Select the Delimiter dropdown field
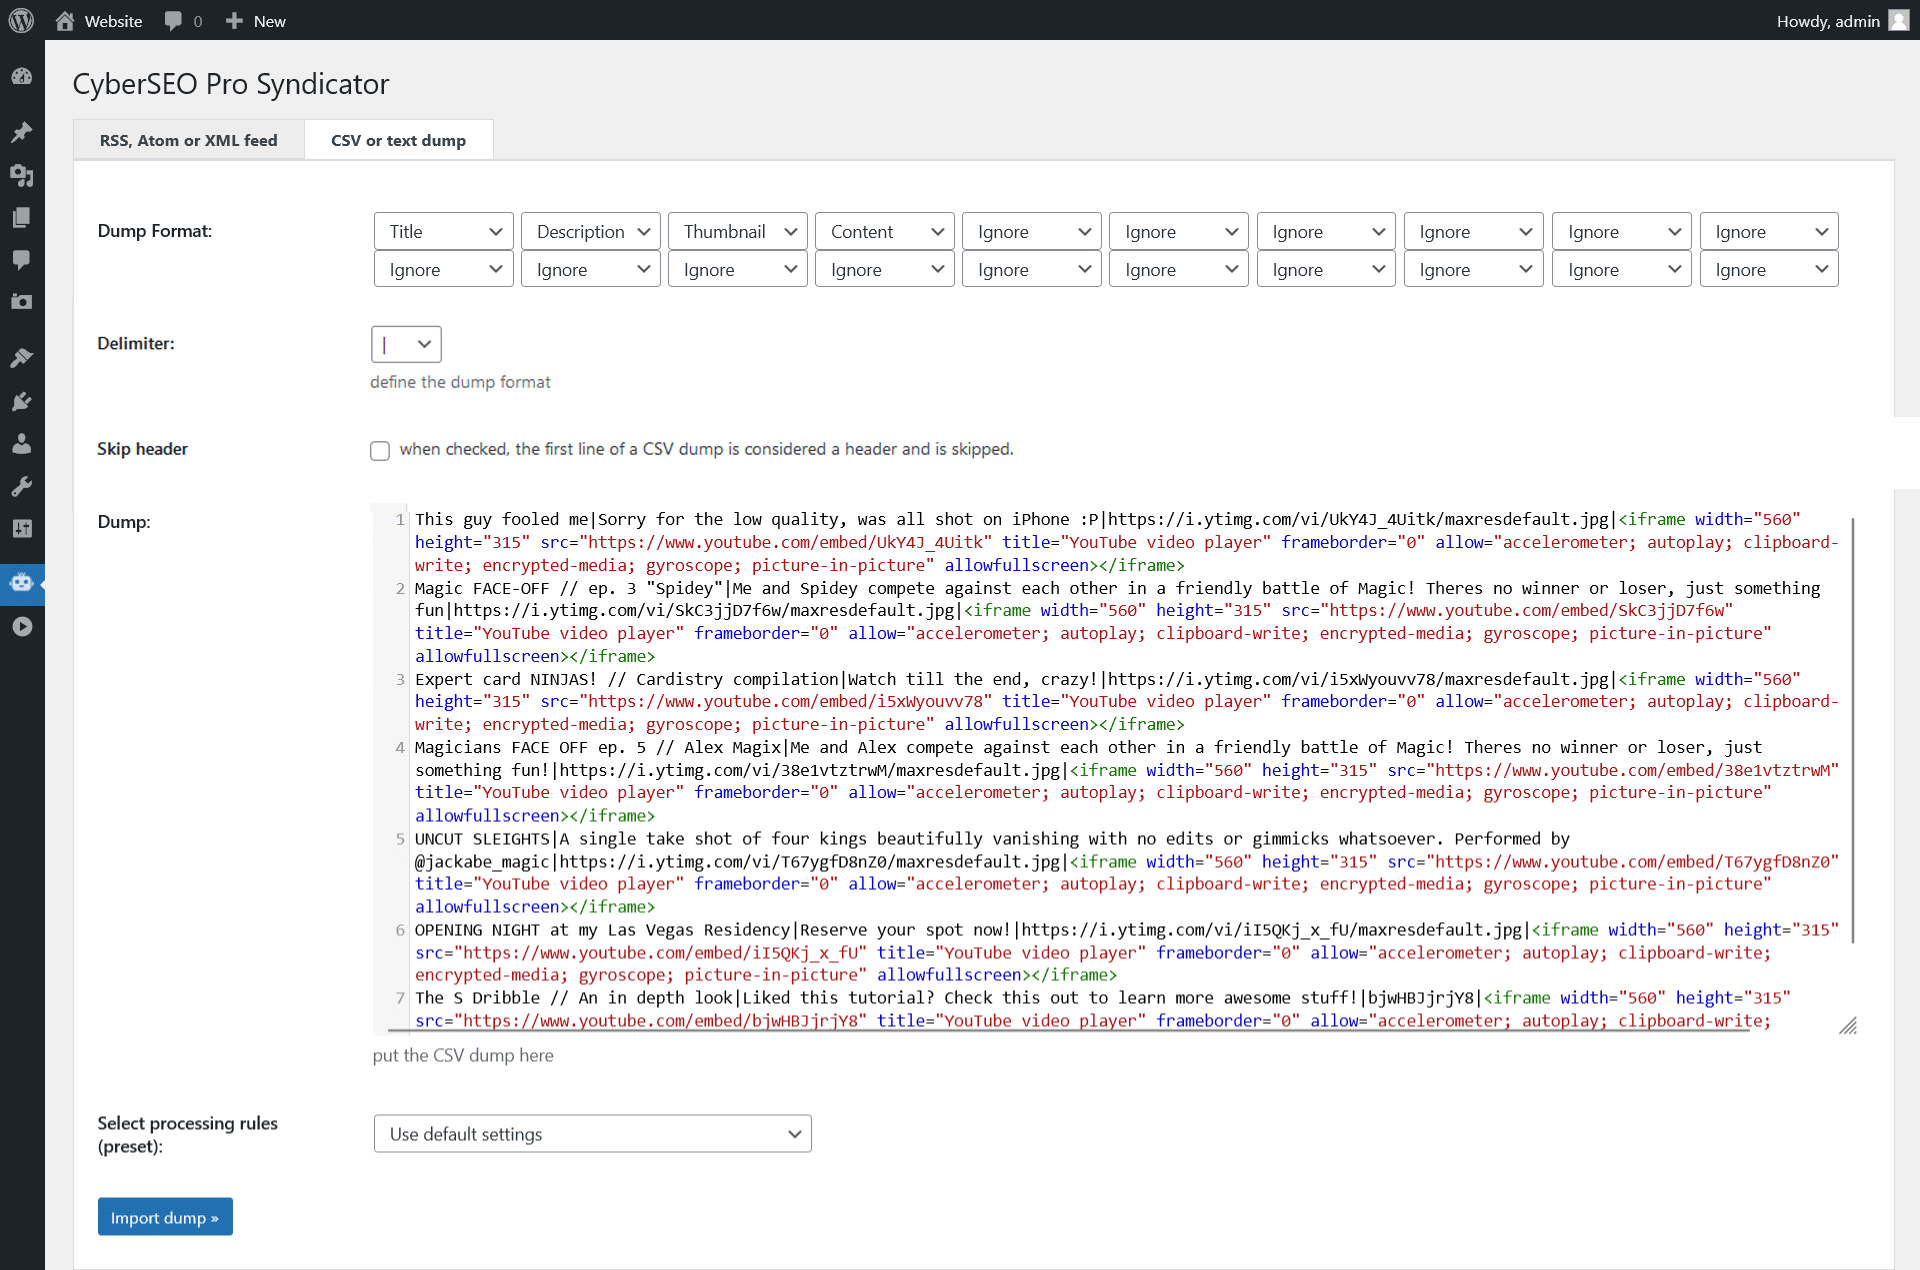 coord(404,343)
